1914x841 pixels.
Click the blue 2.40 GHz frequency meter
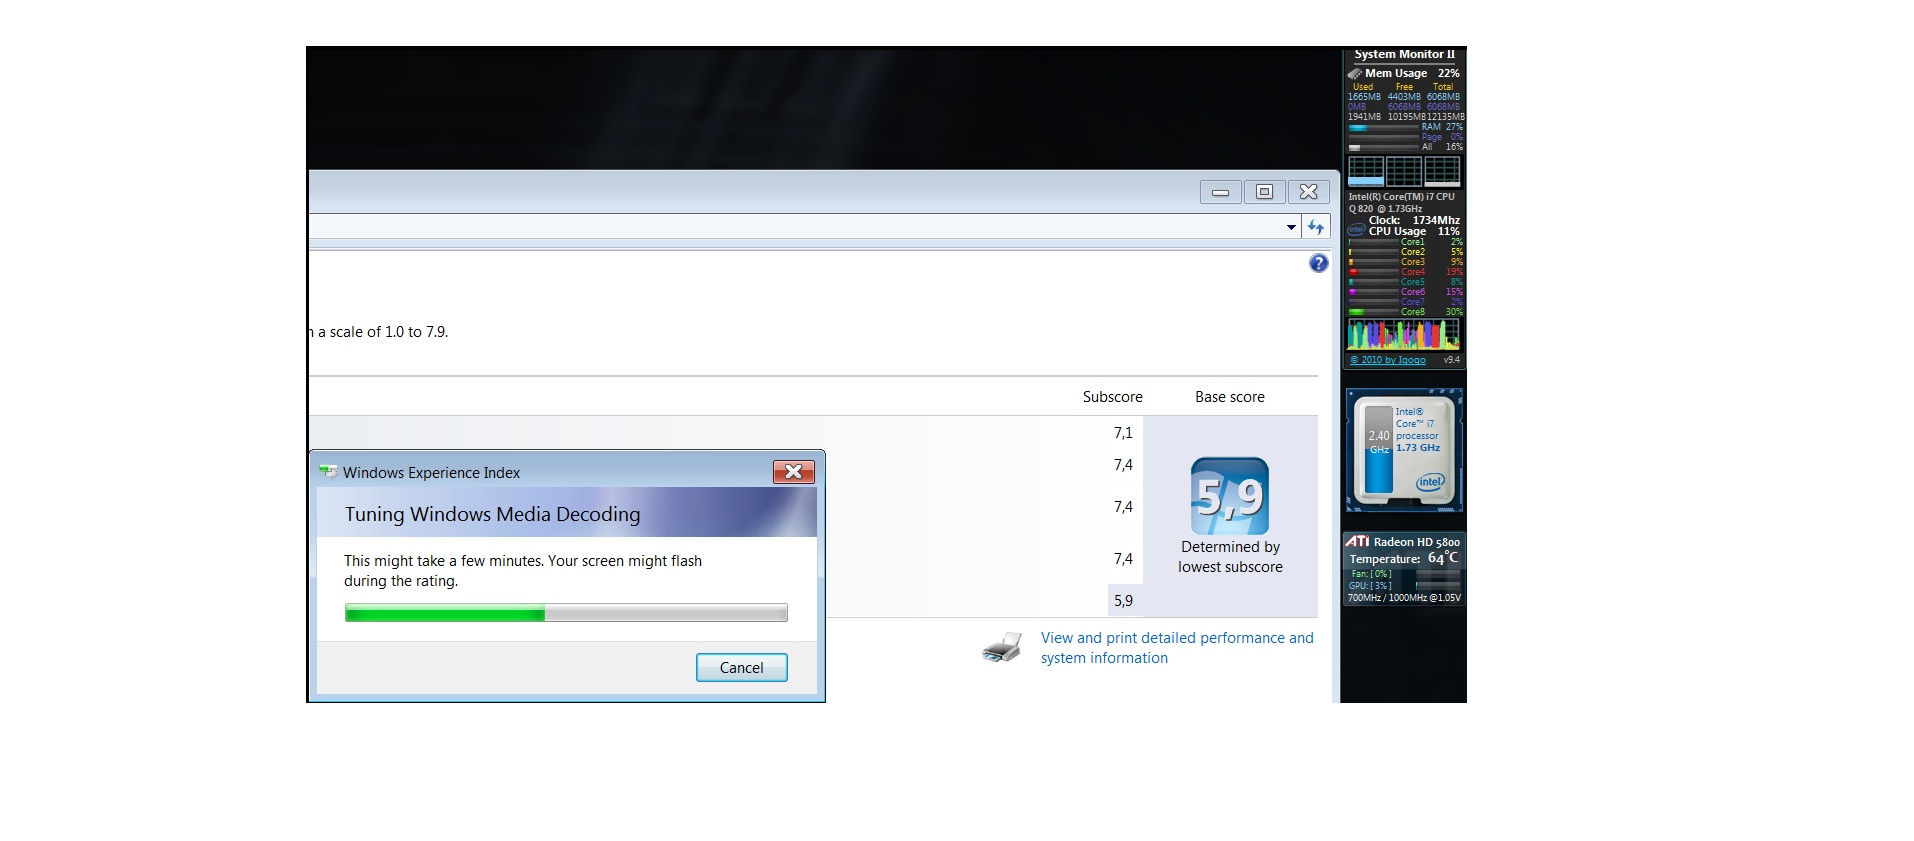pos(1379,449)
